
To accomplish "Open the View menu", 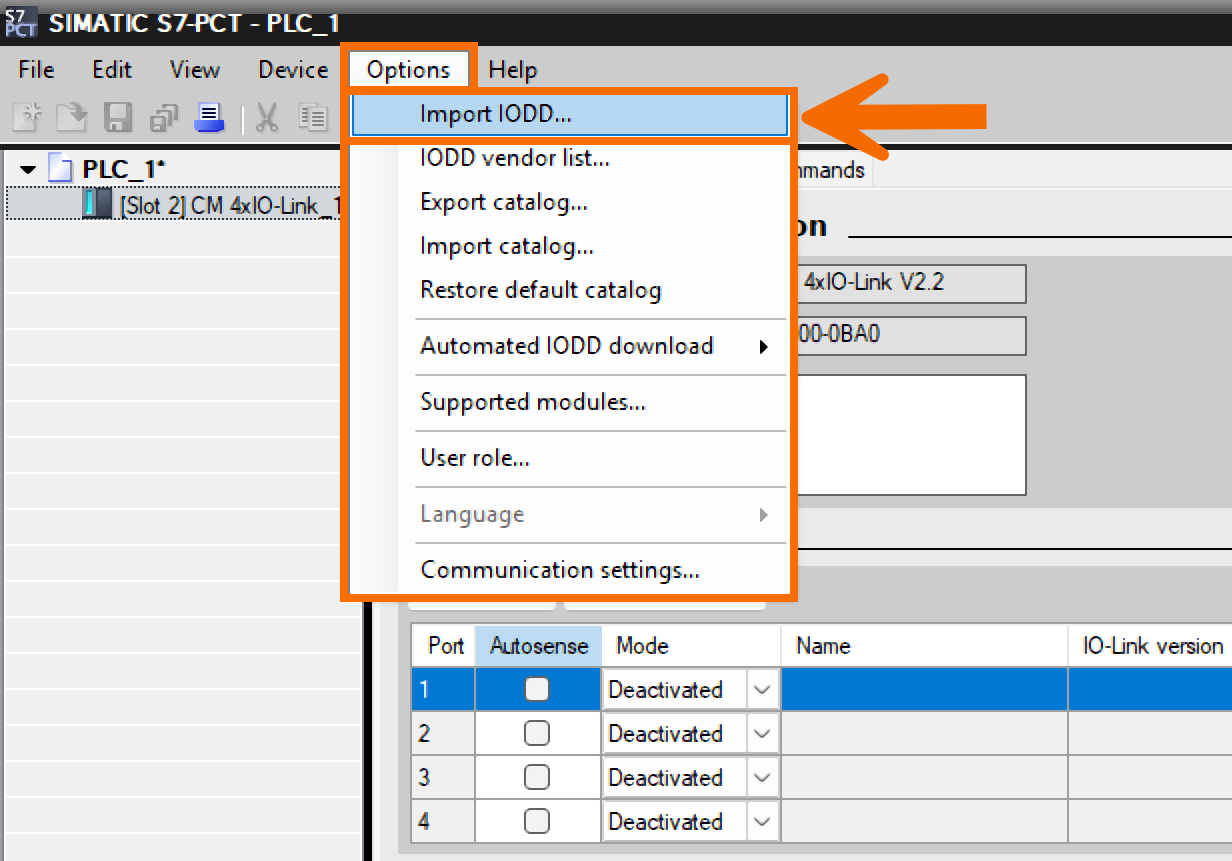I will point(194,69).
